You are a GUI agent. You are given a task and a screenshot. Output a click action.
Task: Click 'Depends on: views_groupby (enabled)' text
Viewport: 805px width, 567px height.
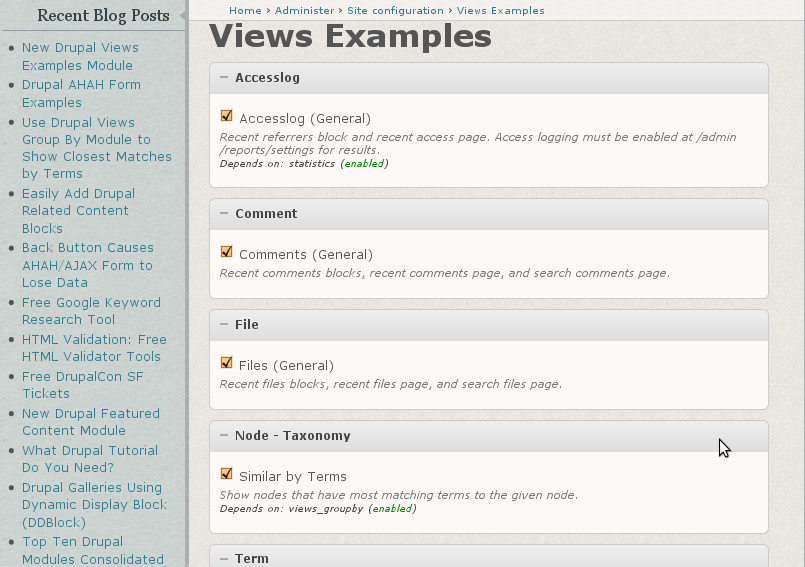coord(318,508)
